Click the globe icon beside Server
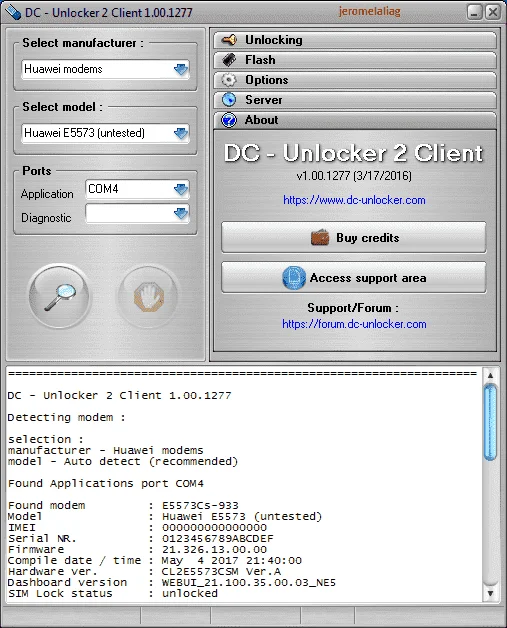The image size is (507, 628). point(229,100)
